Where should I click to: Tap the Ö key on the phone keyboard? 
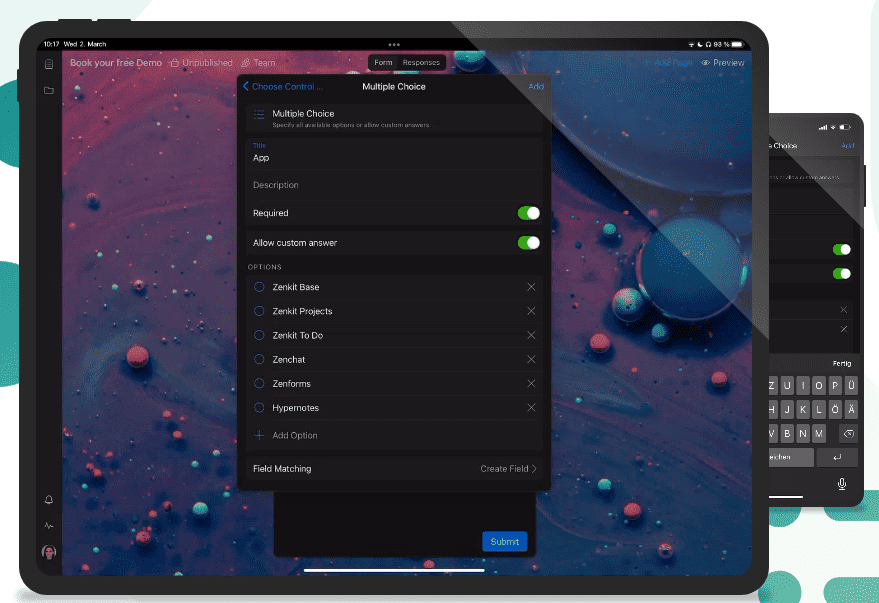click(x=835, y=410)
